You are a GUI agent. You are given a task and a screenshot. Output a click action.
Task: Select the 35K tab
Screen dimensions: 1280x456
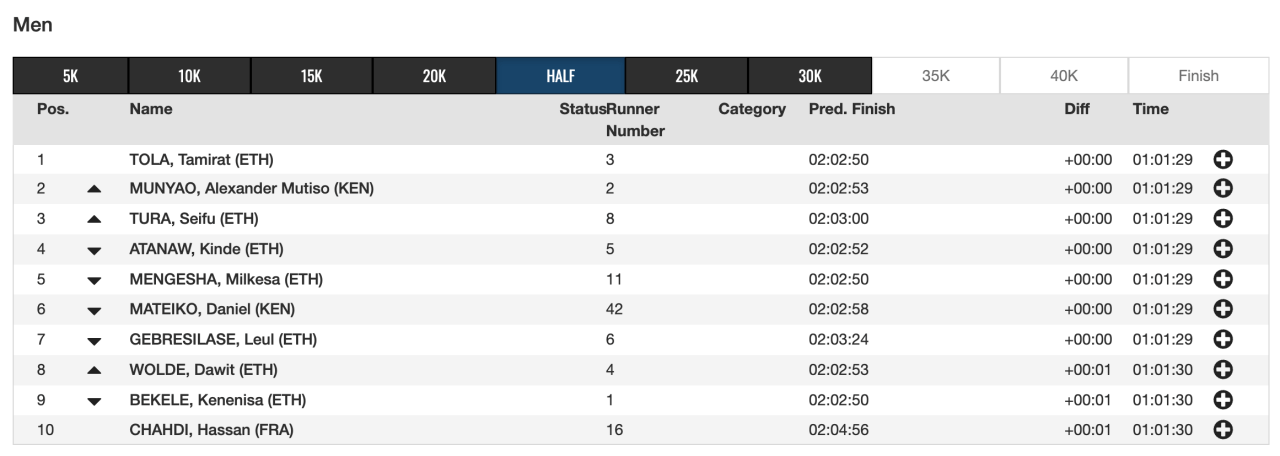pyautogui.click(x=935, y=76)
